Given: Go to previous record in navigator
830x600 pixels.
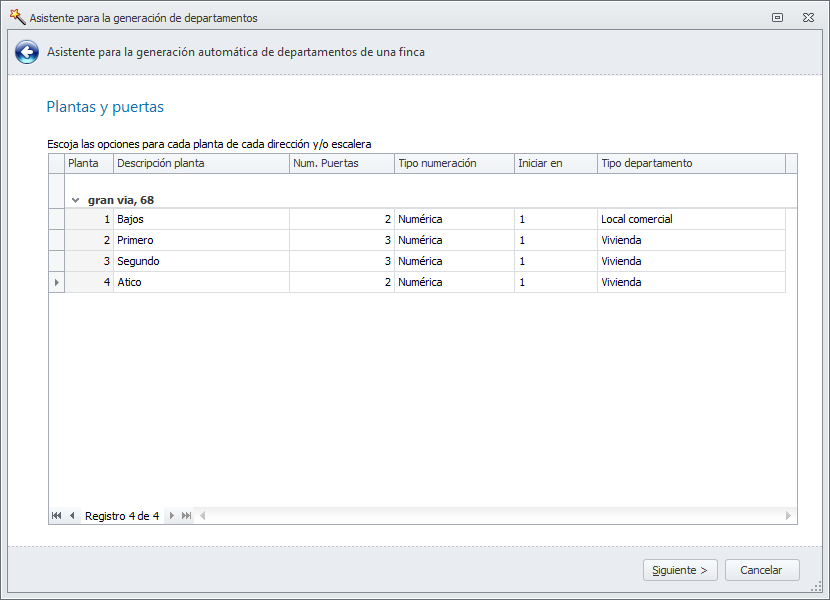Looking at the screenshot, I should (72, 516).
